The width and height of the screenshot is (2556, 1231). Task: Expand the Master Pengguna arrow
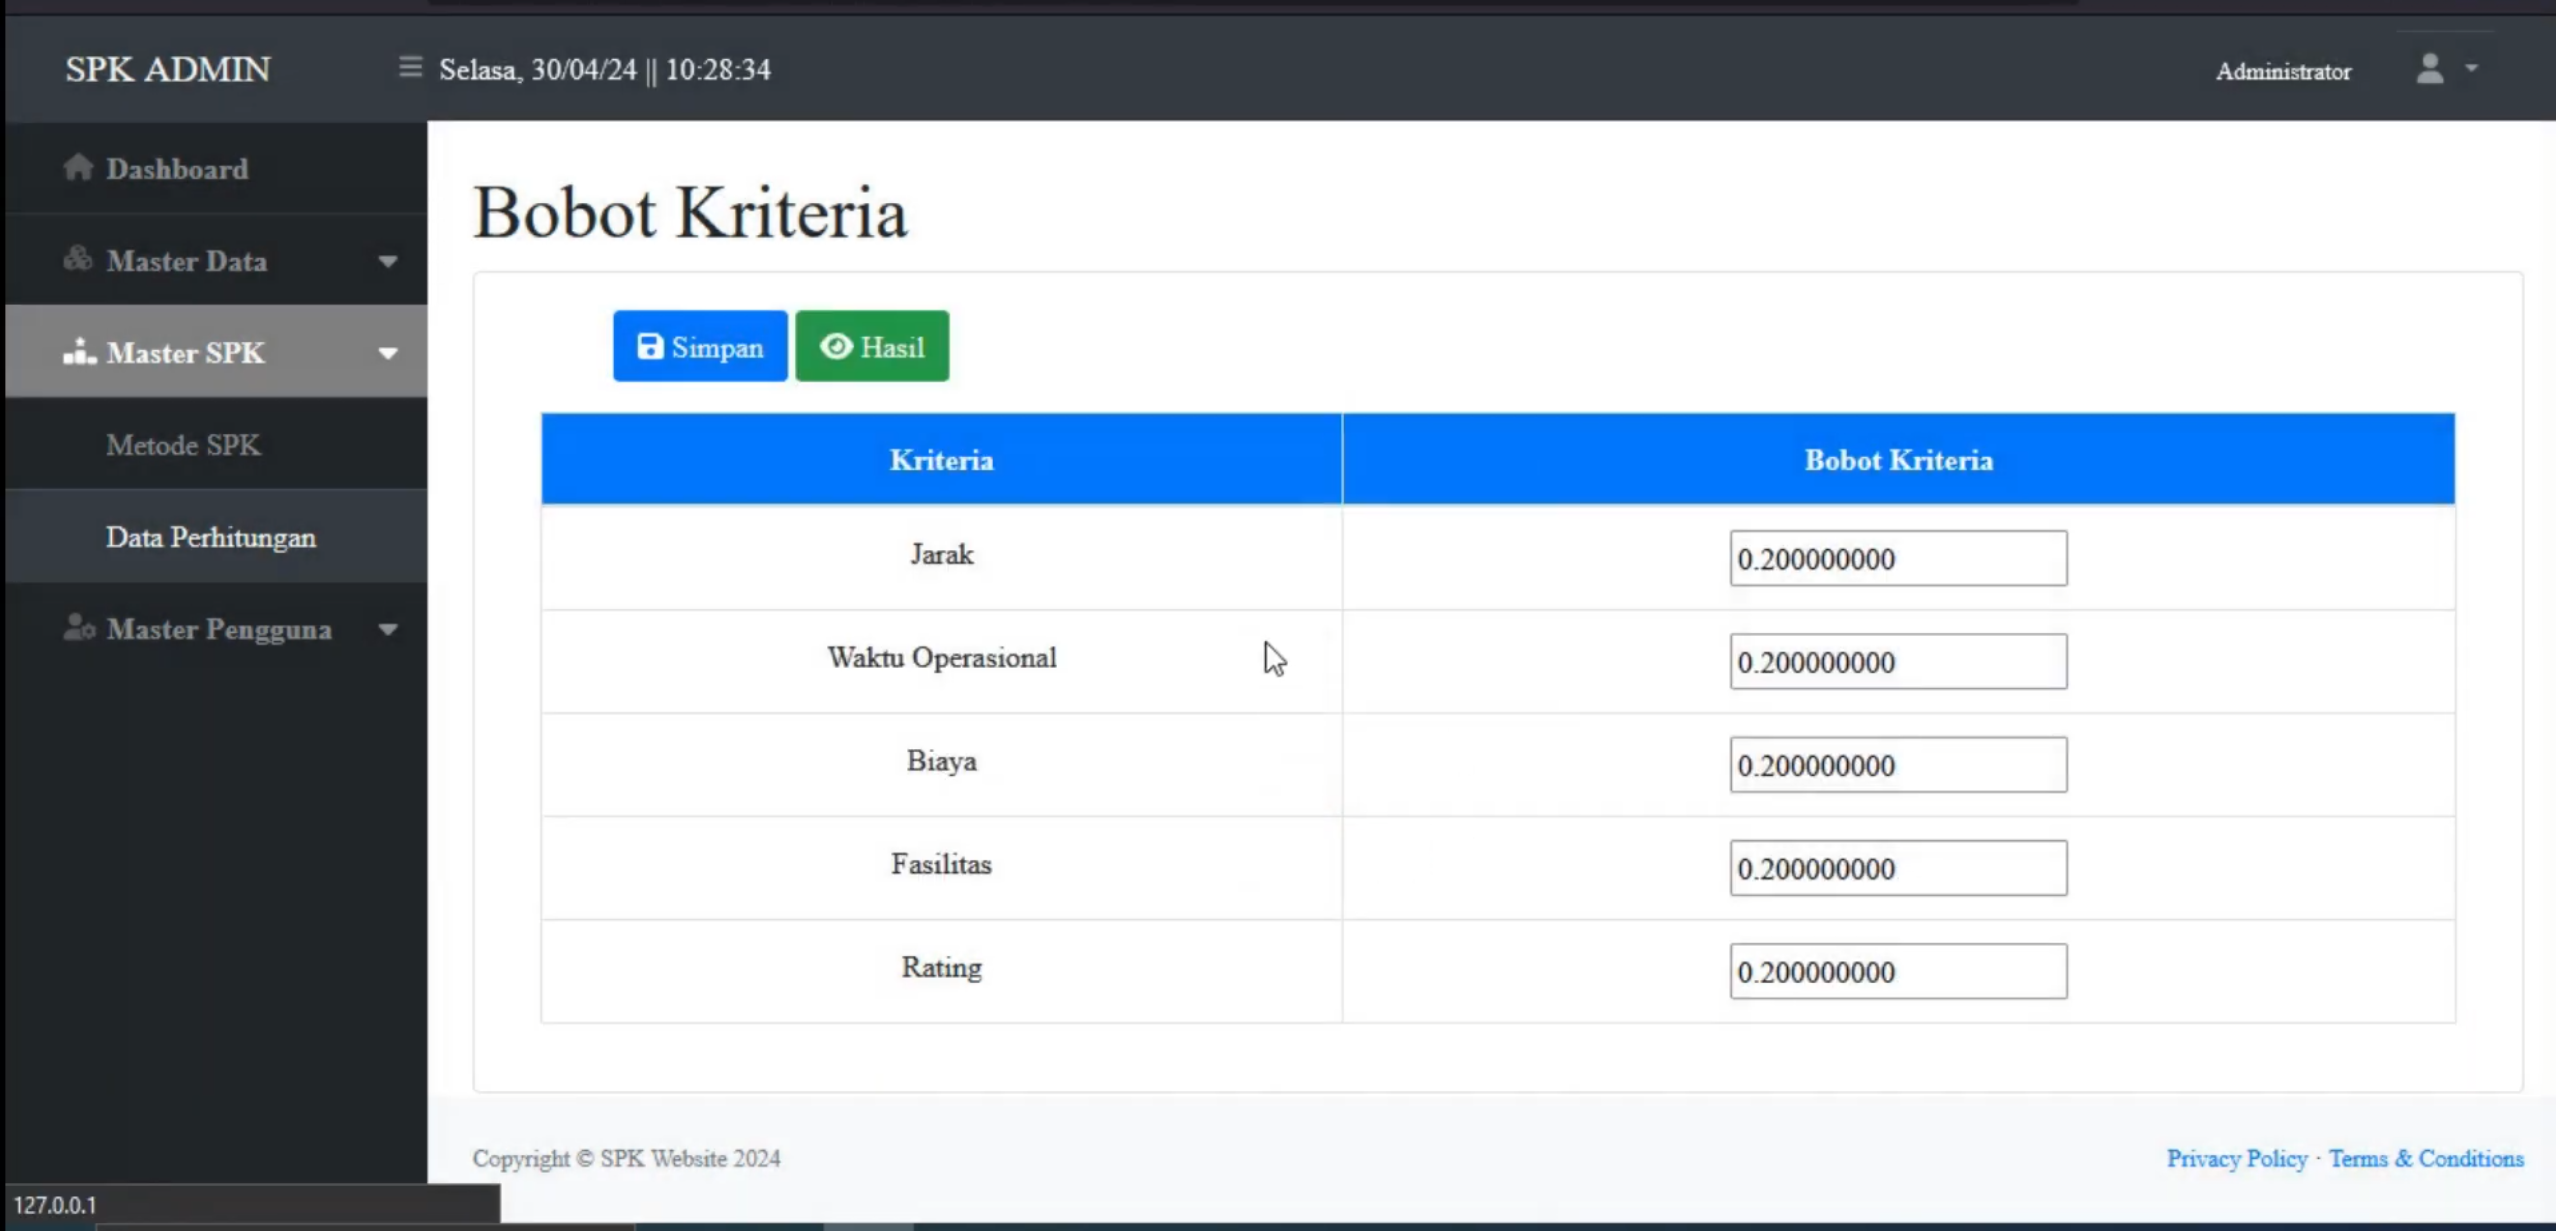[x=388, y=629]
